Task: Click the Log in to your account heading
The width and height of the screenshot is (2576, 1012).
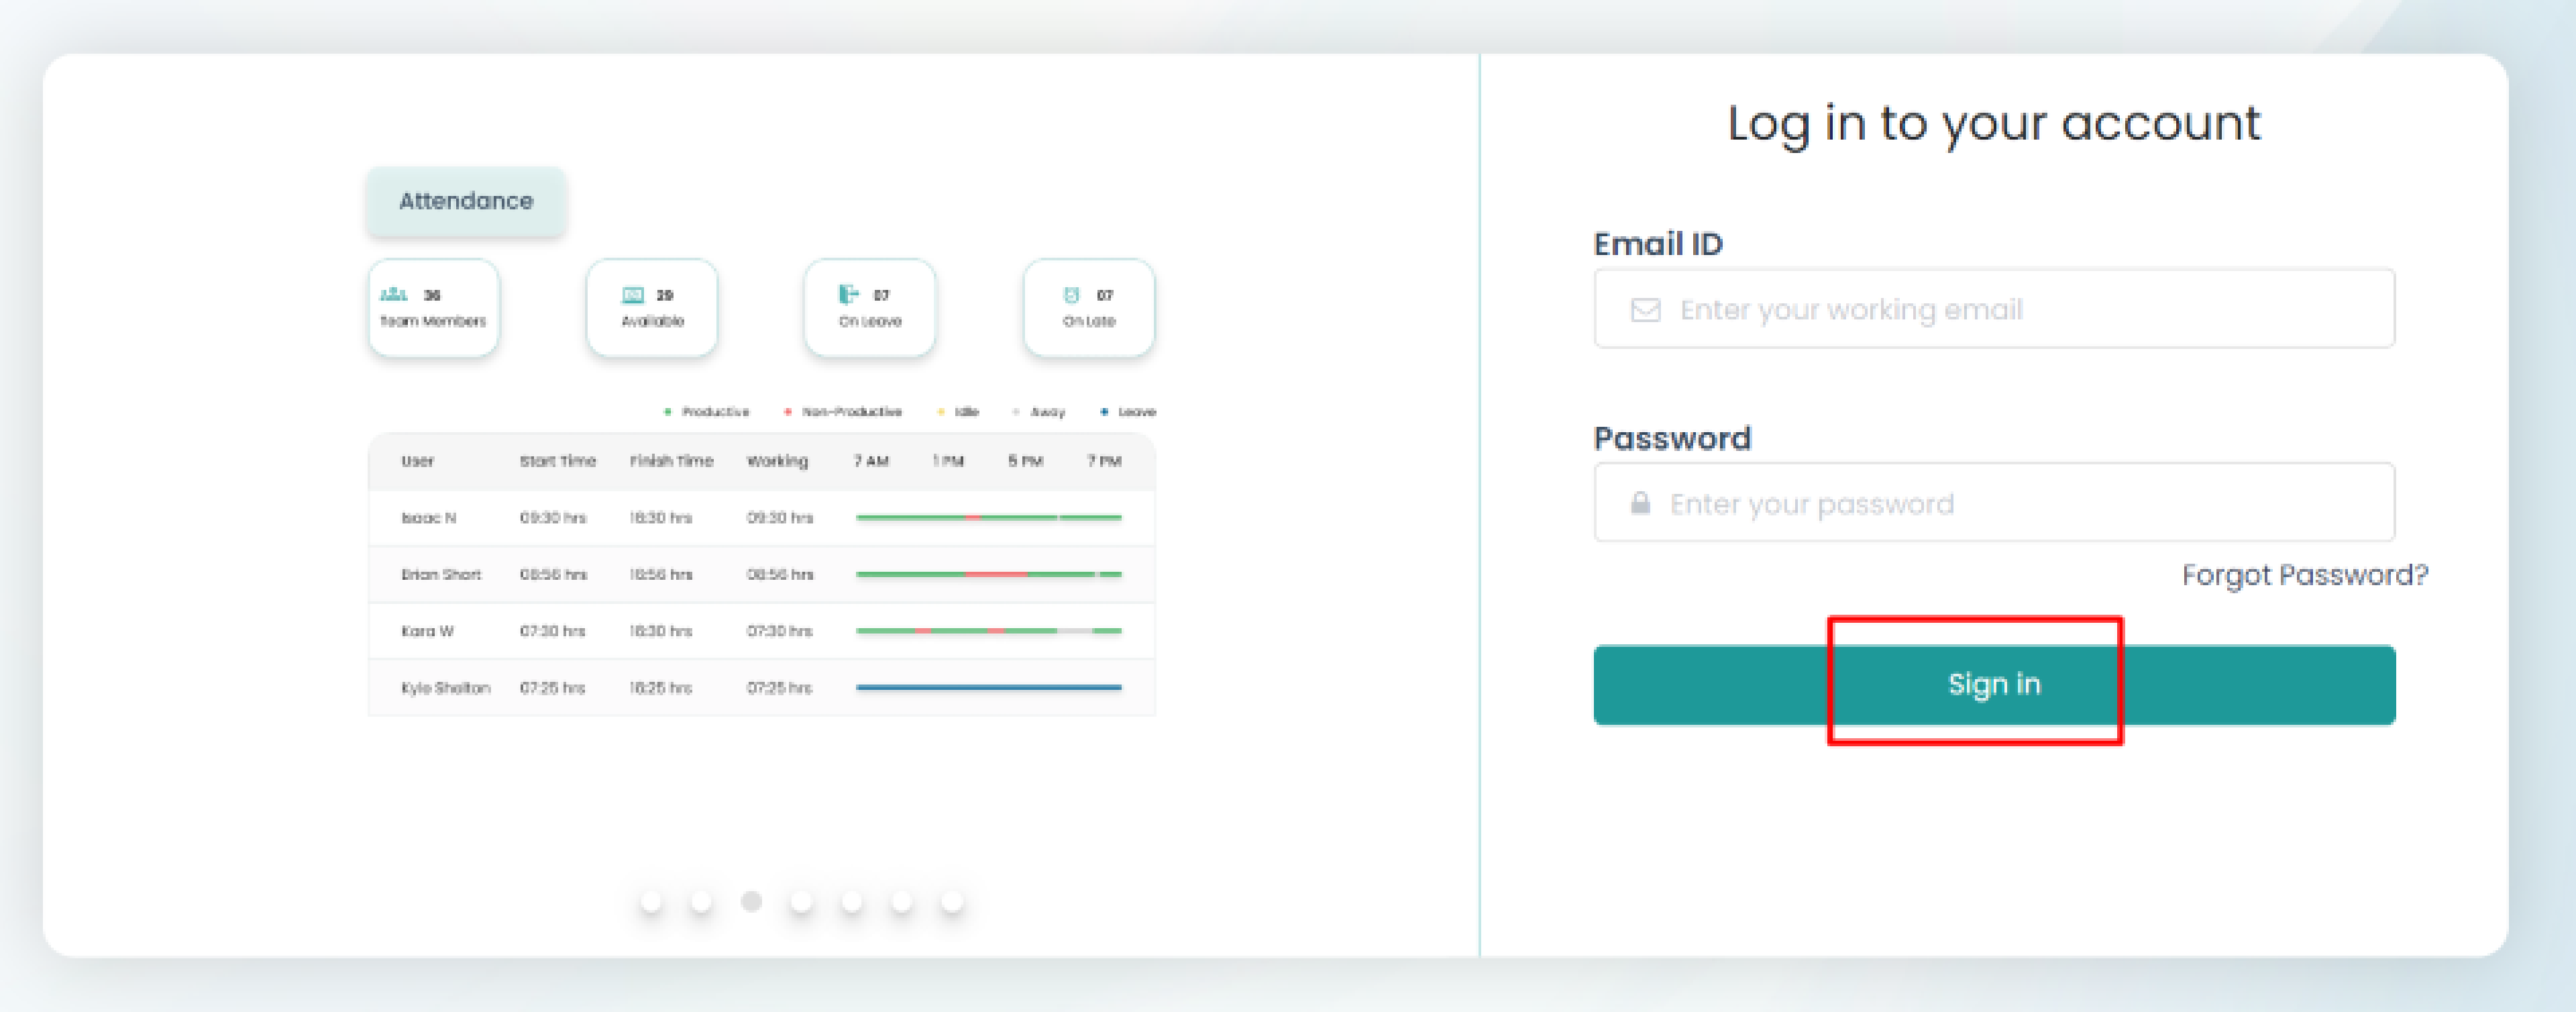Action: tap(1994, 125)
